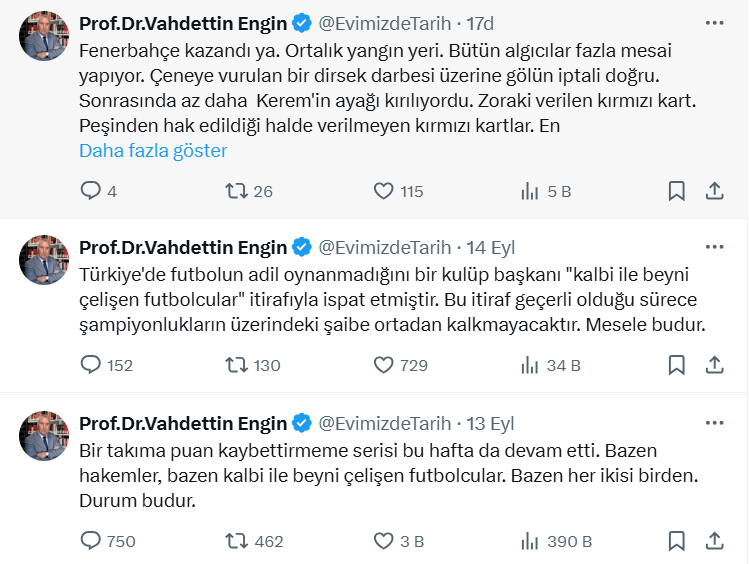Open more options on 14 Eyl tweet

click(x=715, y=247)
